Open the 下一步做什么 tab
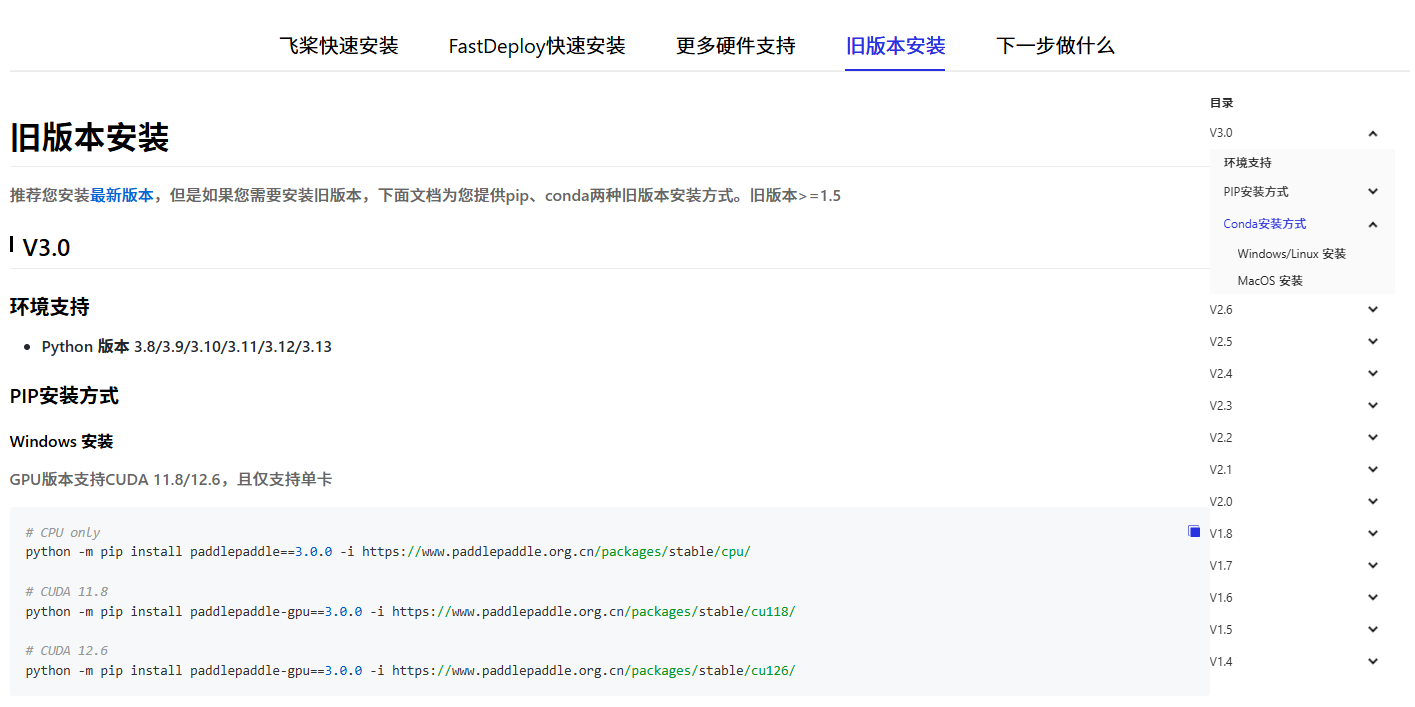The width and height of the screenshot is (1415, 707). coord(1055,45)
